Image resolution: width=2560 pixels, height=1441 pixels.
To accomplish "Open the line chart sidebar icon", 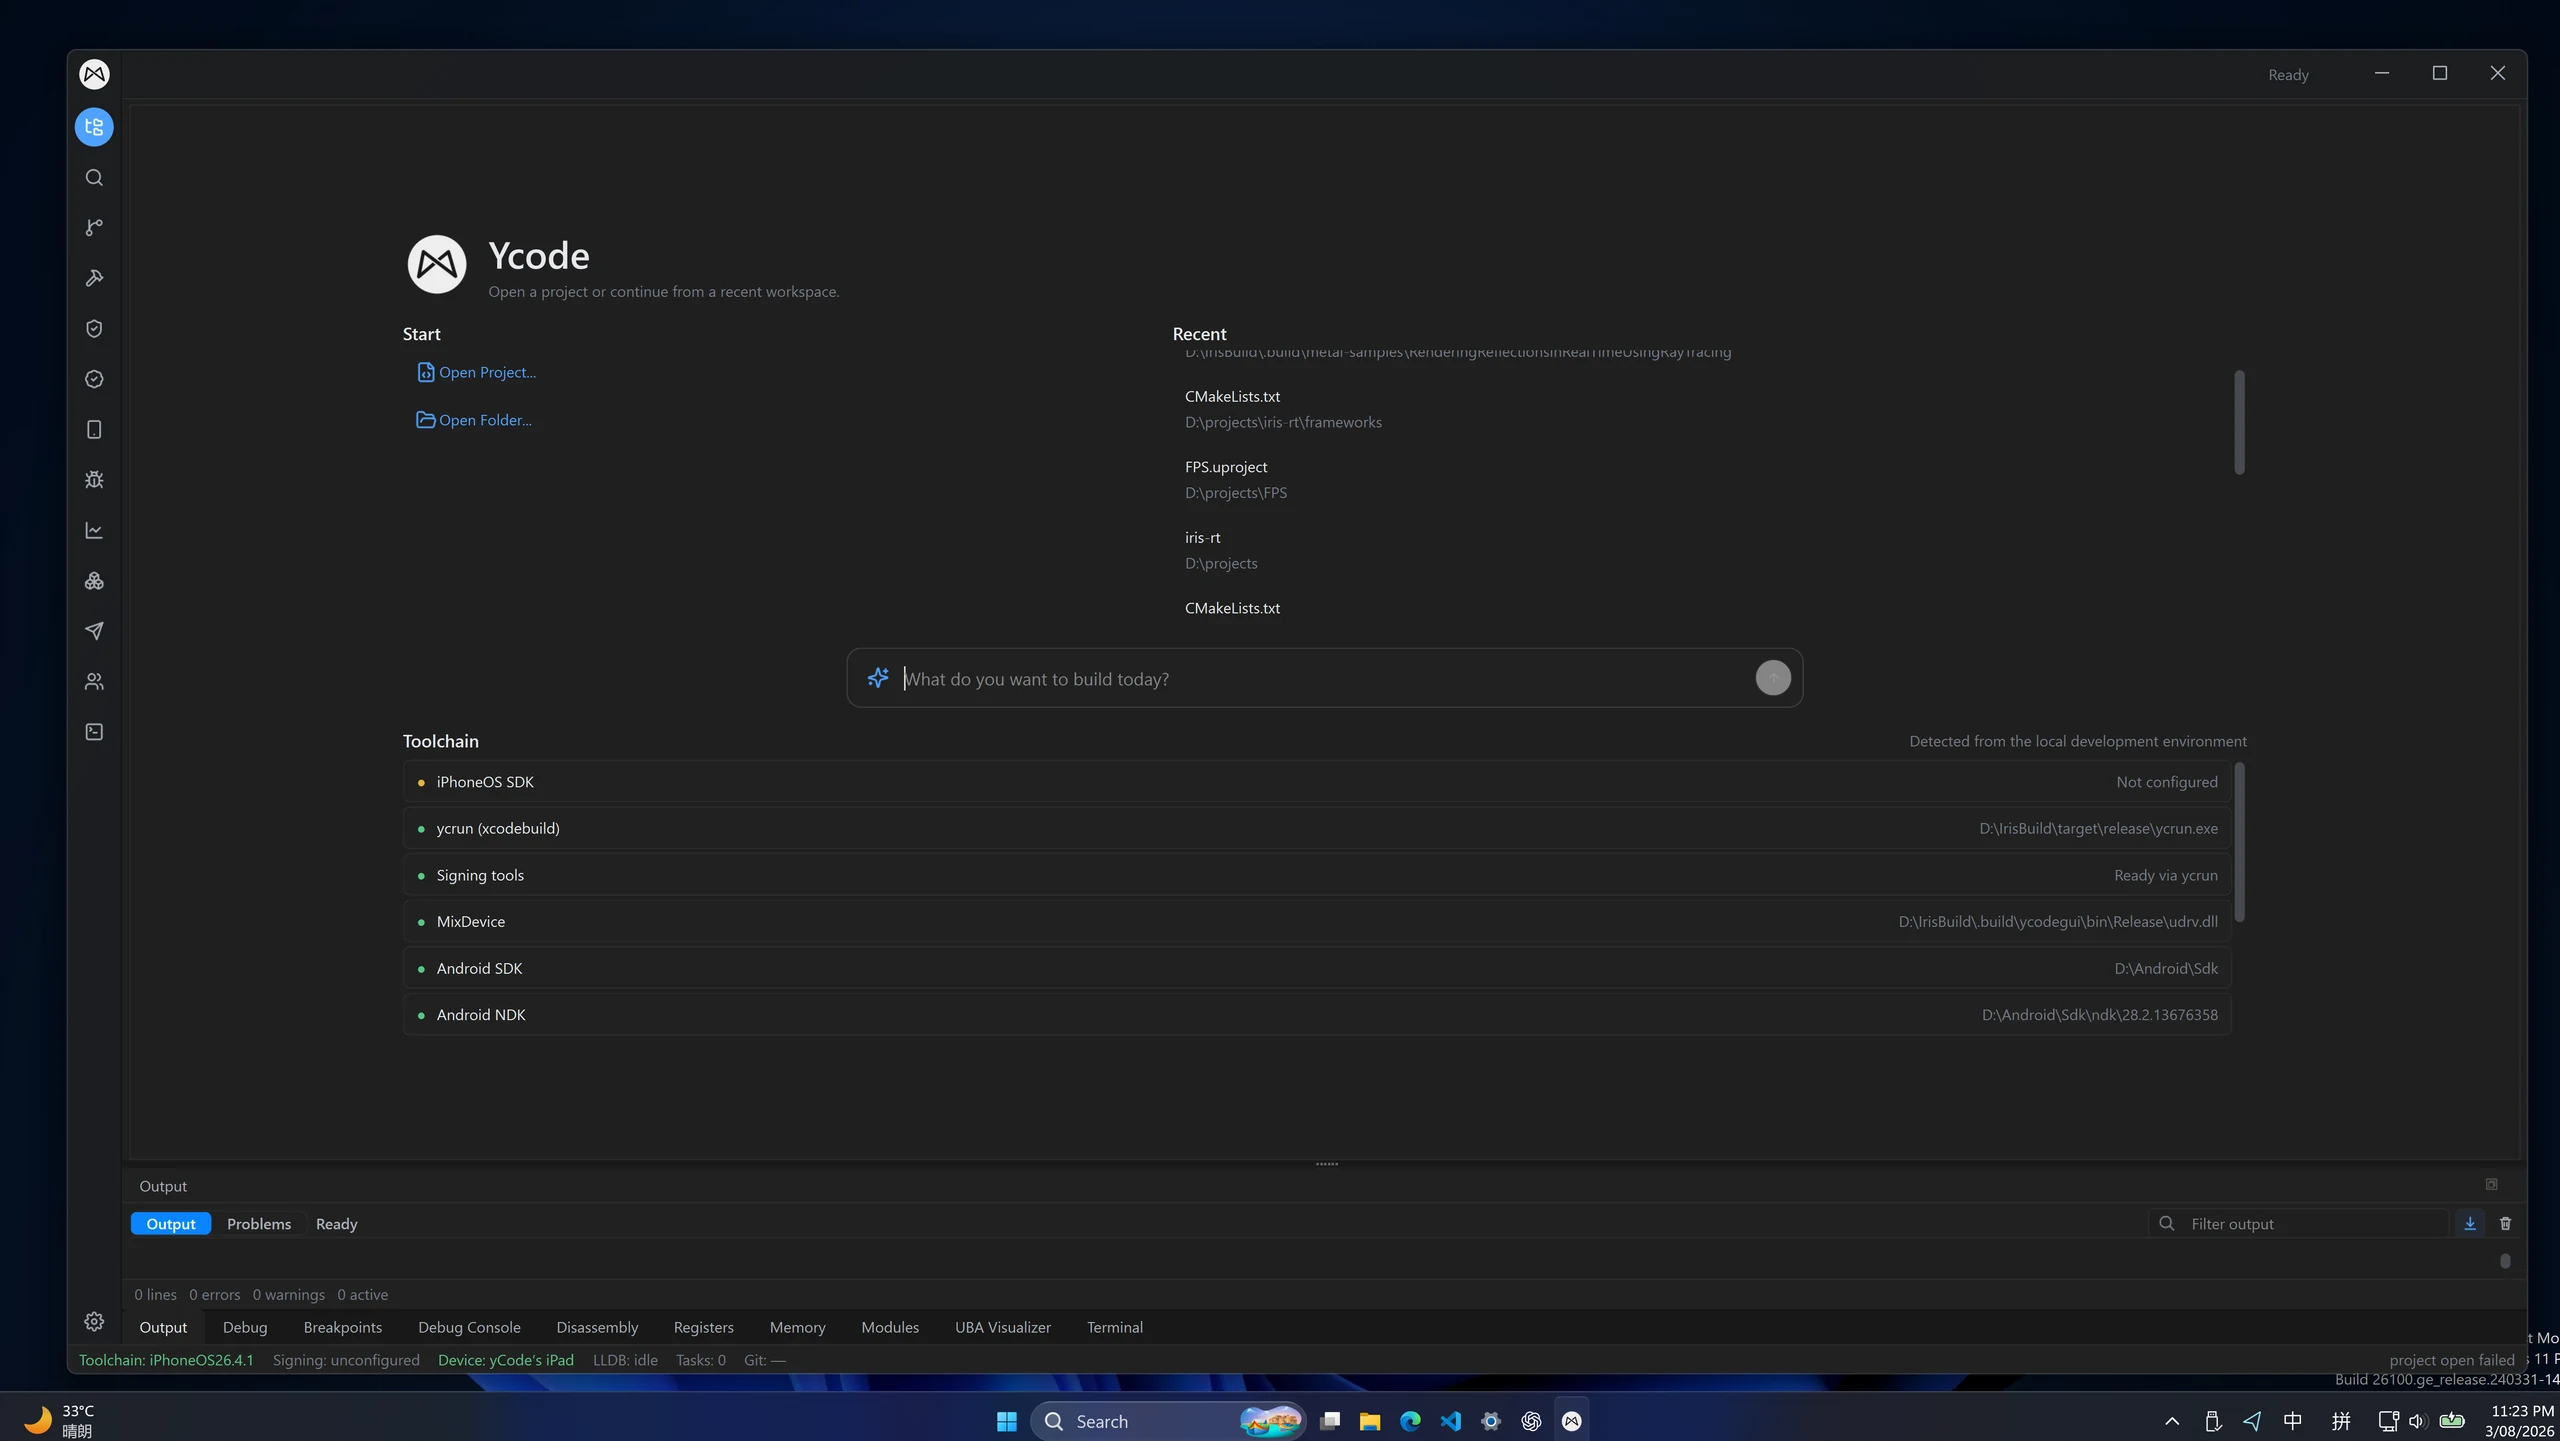I will 94,530.
